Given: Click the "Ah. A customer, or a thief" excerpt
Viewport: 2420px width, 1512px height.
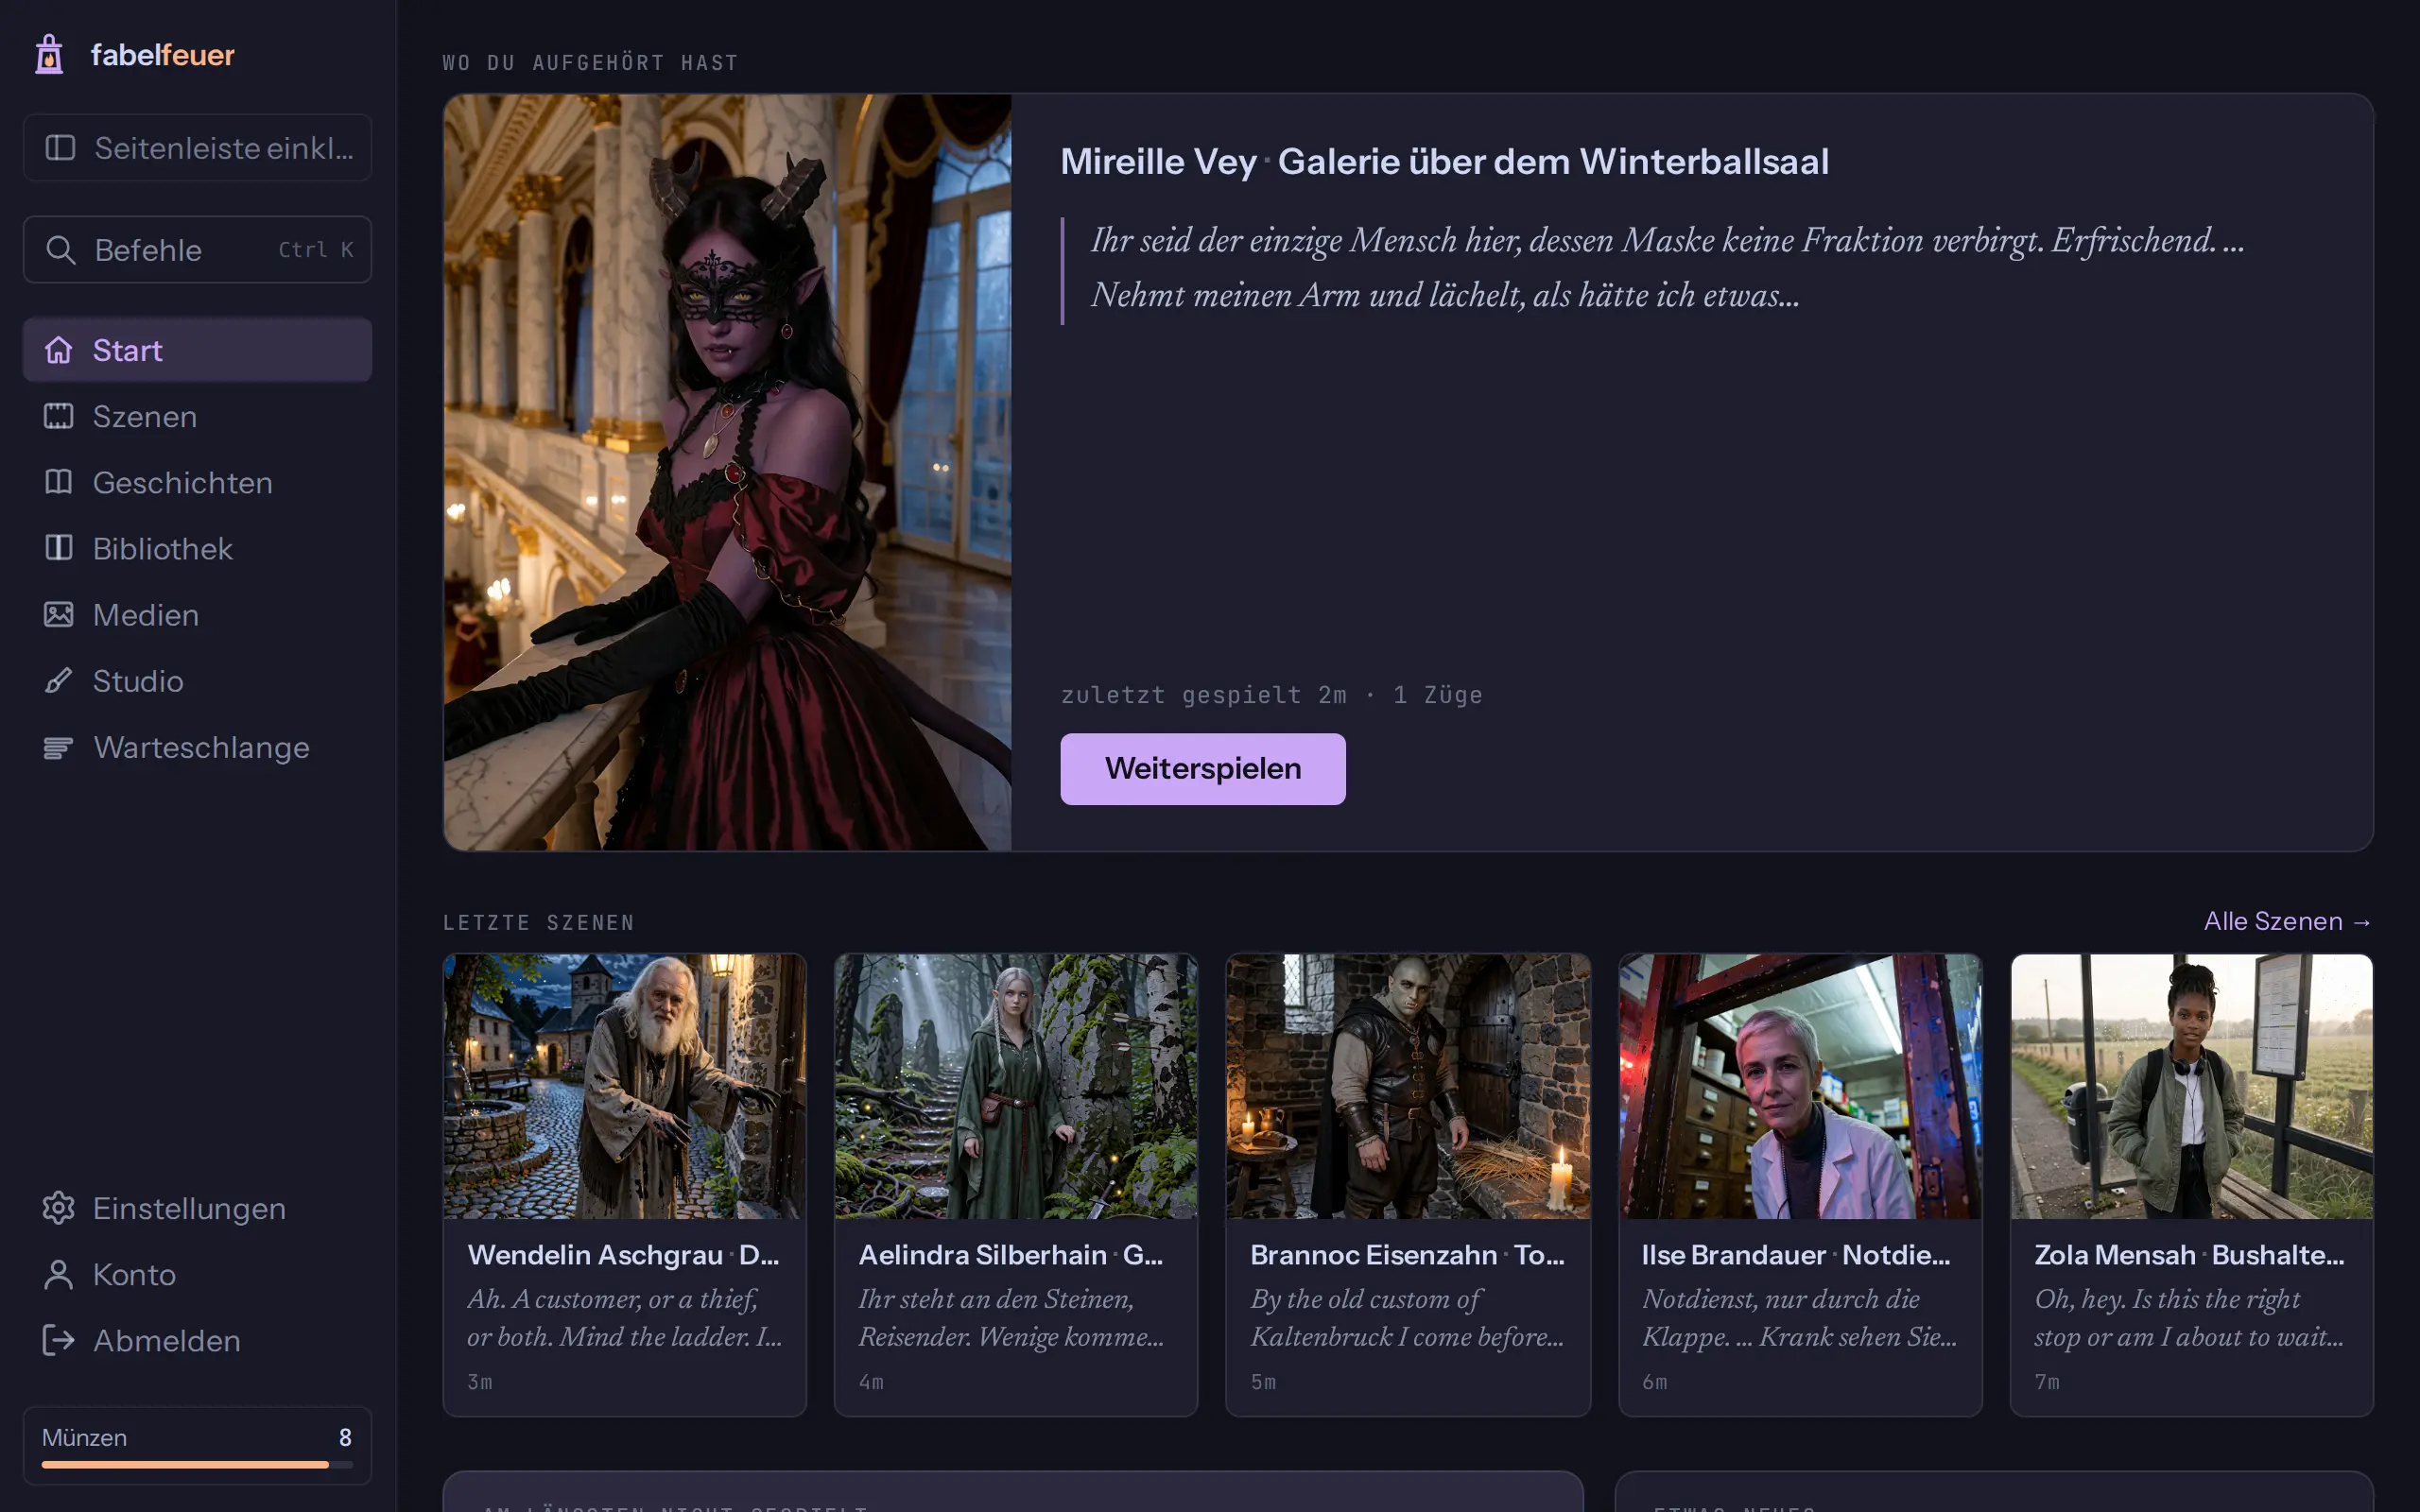Looking at the screenshot, I should (x=624, y=1318).
